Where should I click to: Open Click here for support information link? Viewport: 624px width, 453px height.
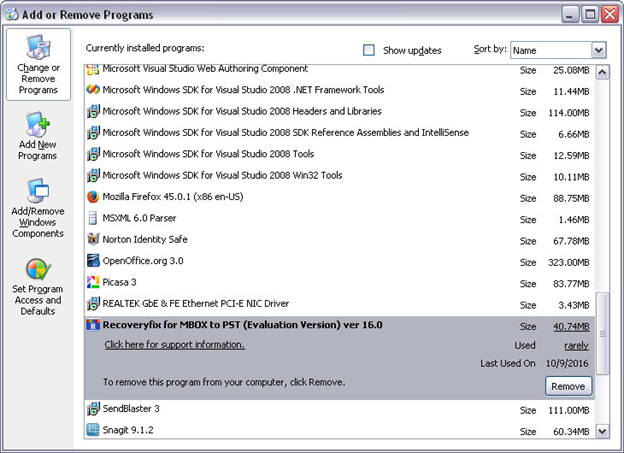click(x=175, y=345)
